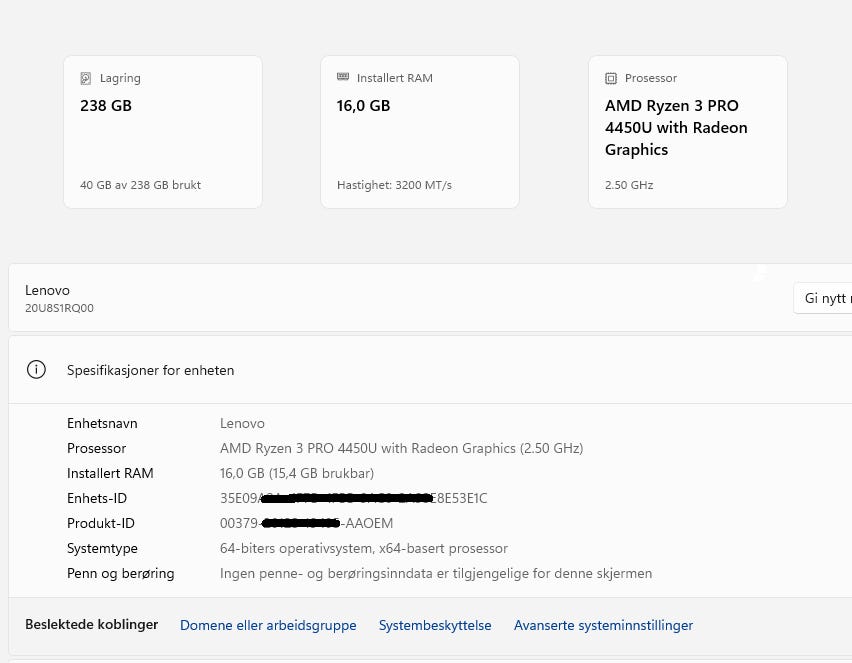The width and height of the screenshot is (852, 663).
Task: Select the Enhetsnavn value Lenovo
Action: 242,423
